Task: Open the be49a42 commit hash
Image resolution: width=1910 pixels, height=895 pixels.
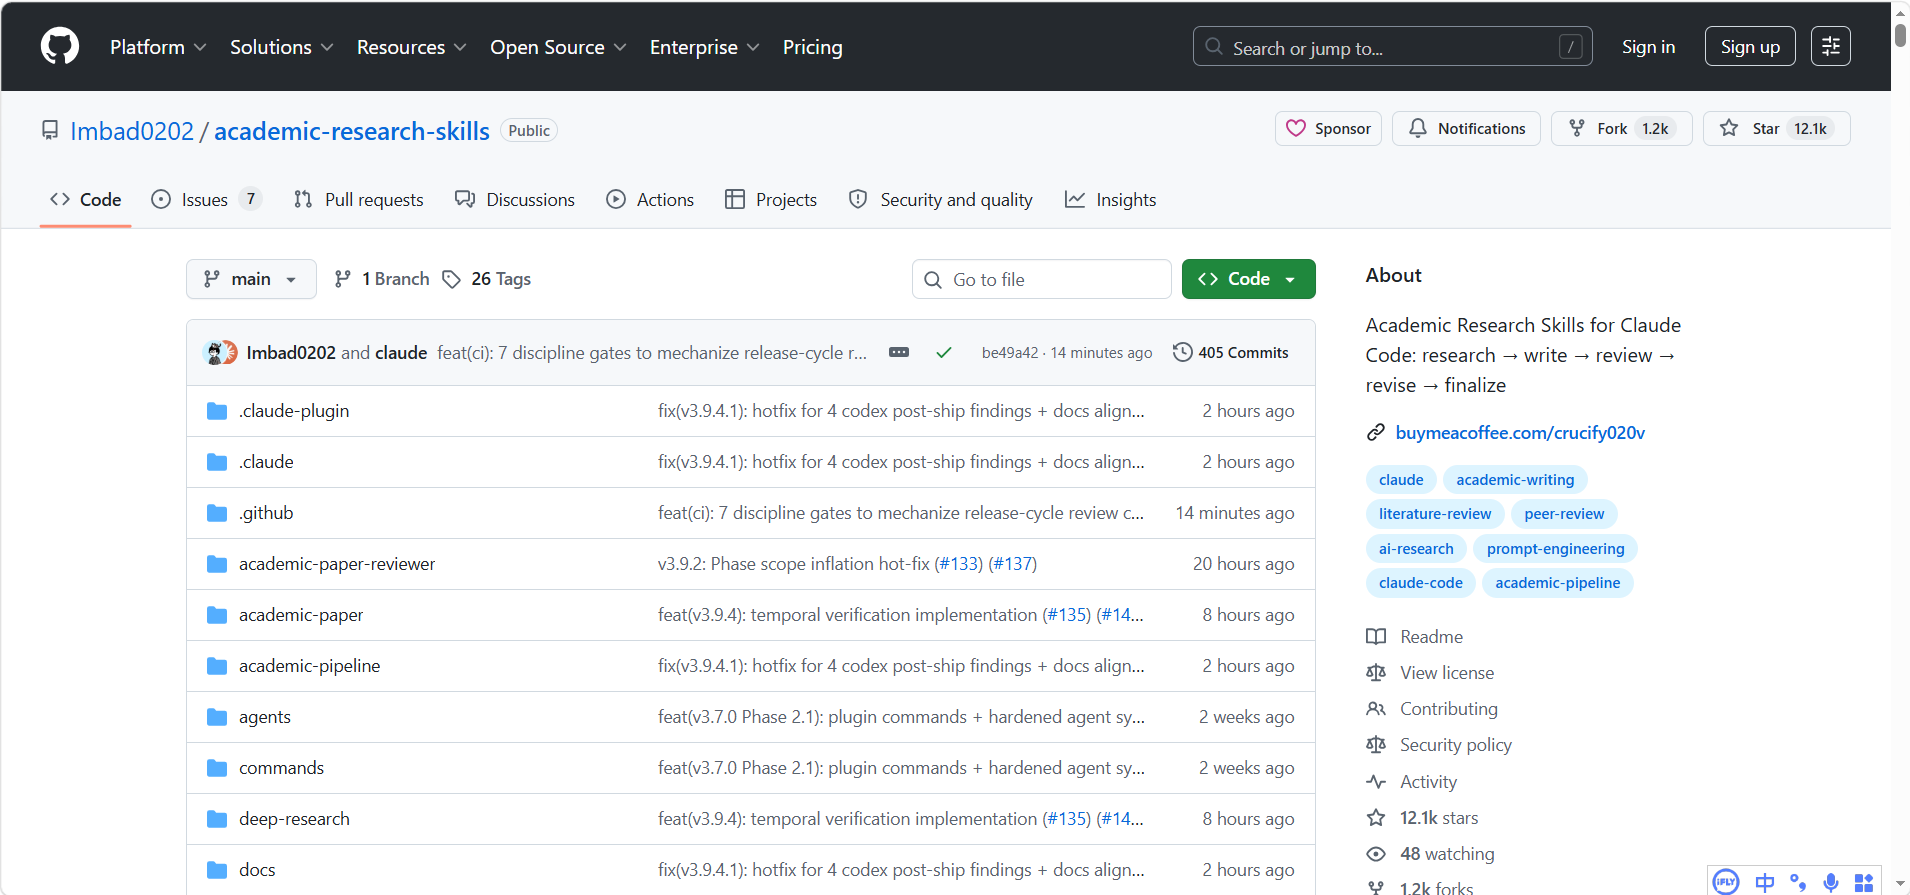Action: [1010, 353]
